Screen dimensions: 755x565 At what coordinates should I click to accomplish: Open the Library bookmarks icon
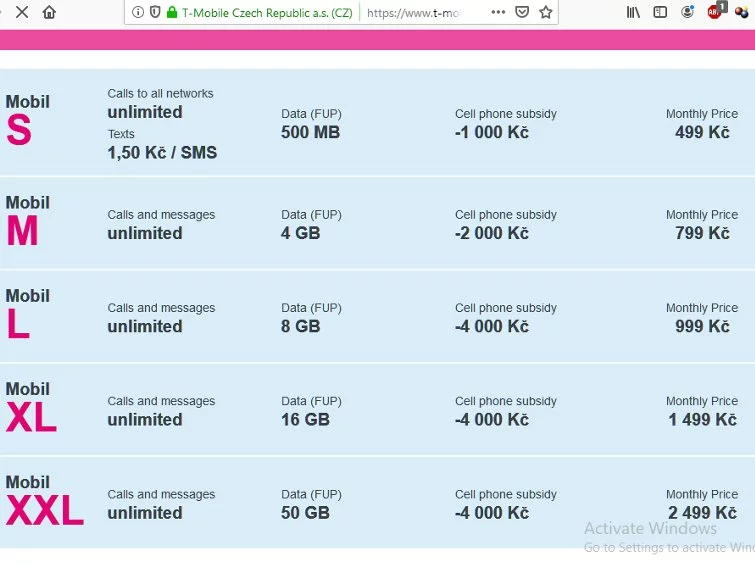point(633,13)
